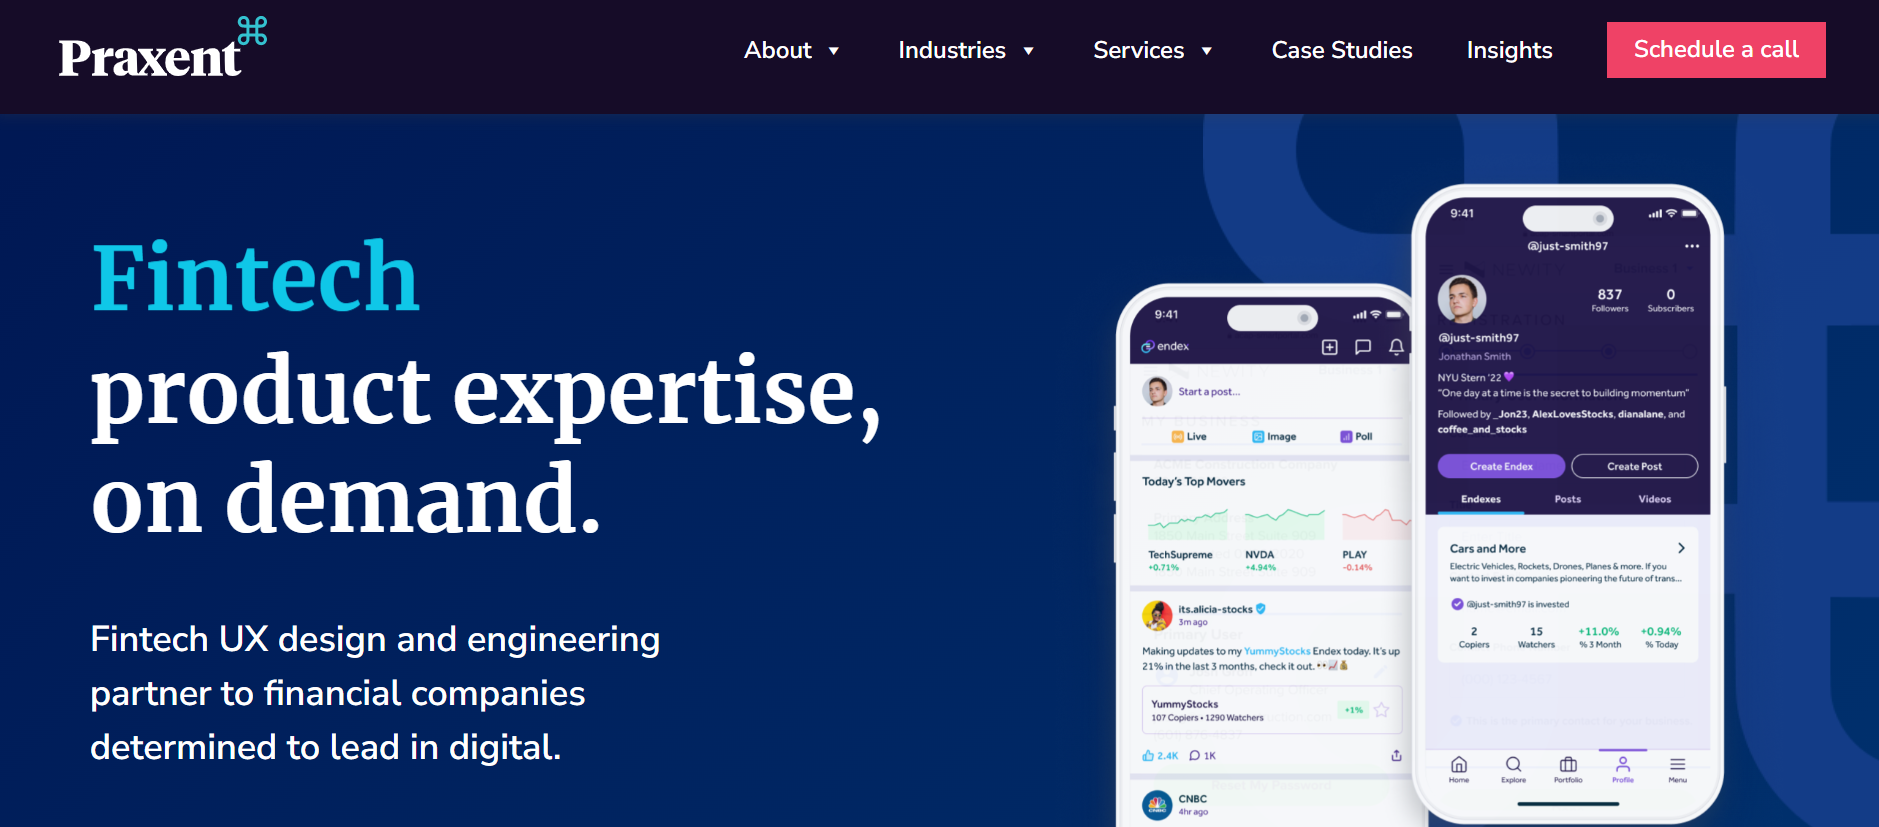Click the Create Endex button

(1501, 466)
